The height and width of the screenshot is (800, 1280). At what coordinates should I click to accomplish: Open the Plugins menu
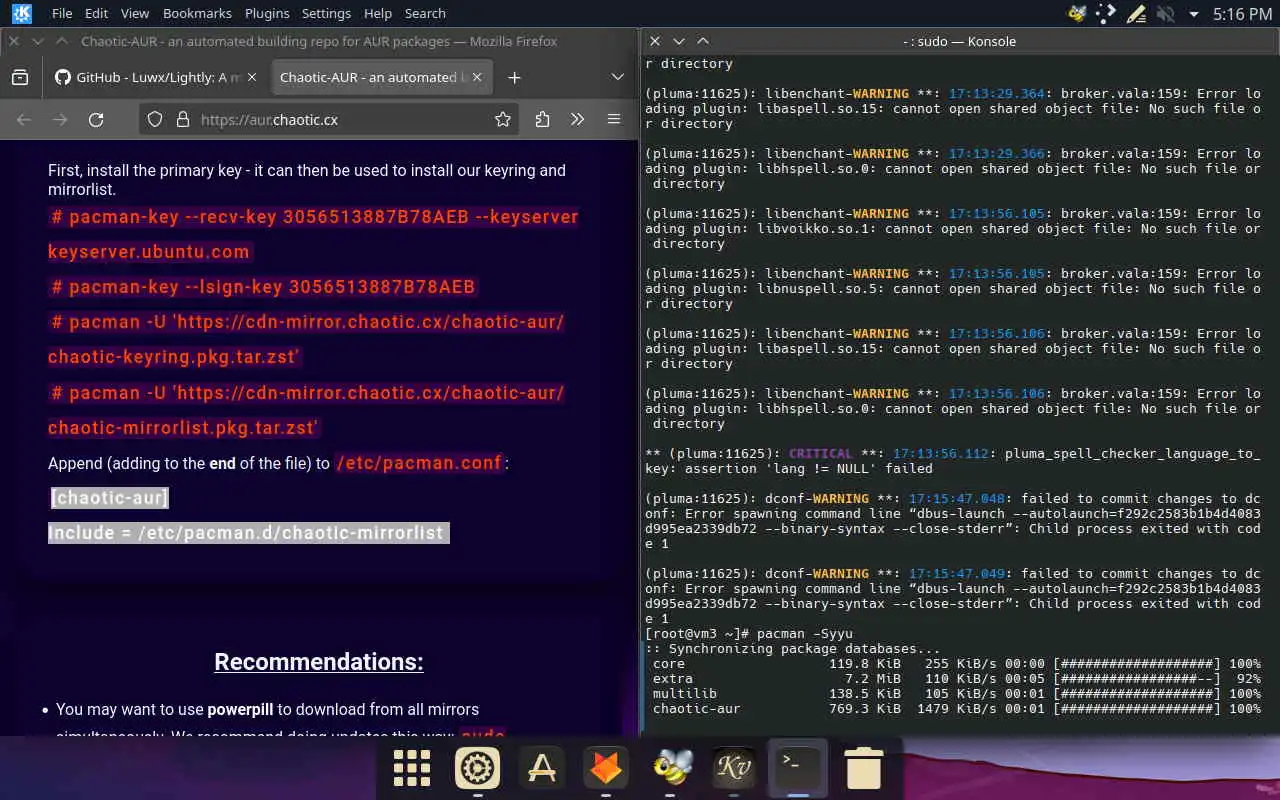267,13
